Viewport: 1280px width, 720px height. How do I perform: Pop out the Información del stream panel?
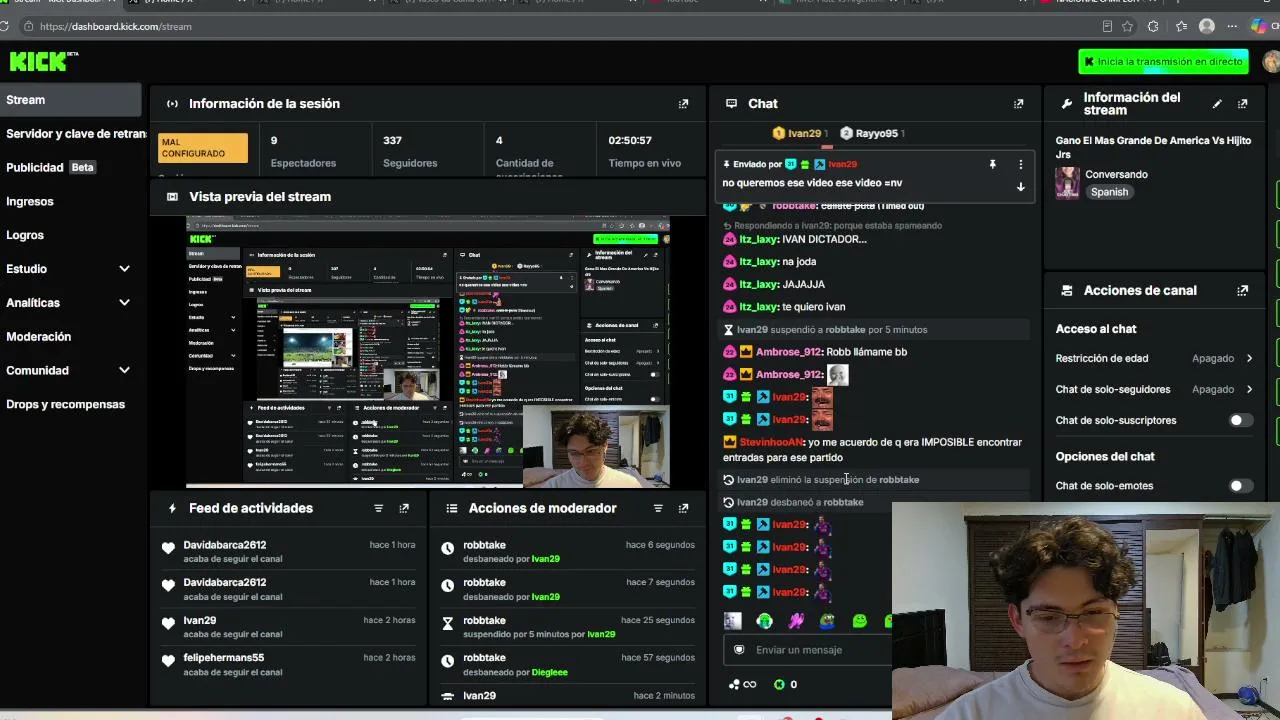tap(1243, 104)
